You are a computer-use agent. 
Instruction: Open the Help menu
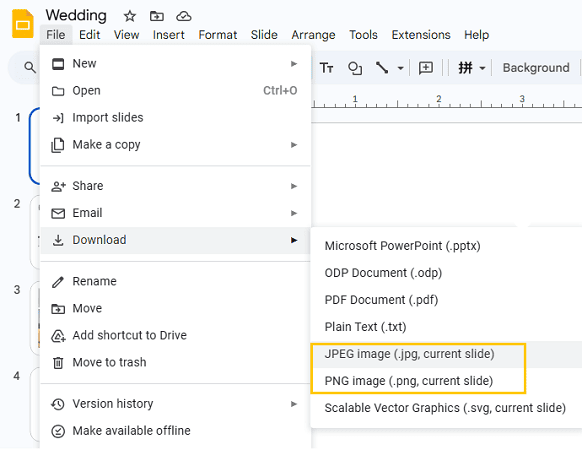click(476, 35)
